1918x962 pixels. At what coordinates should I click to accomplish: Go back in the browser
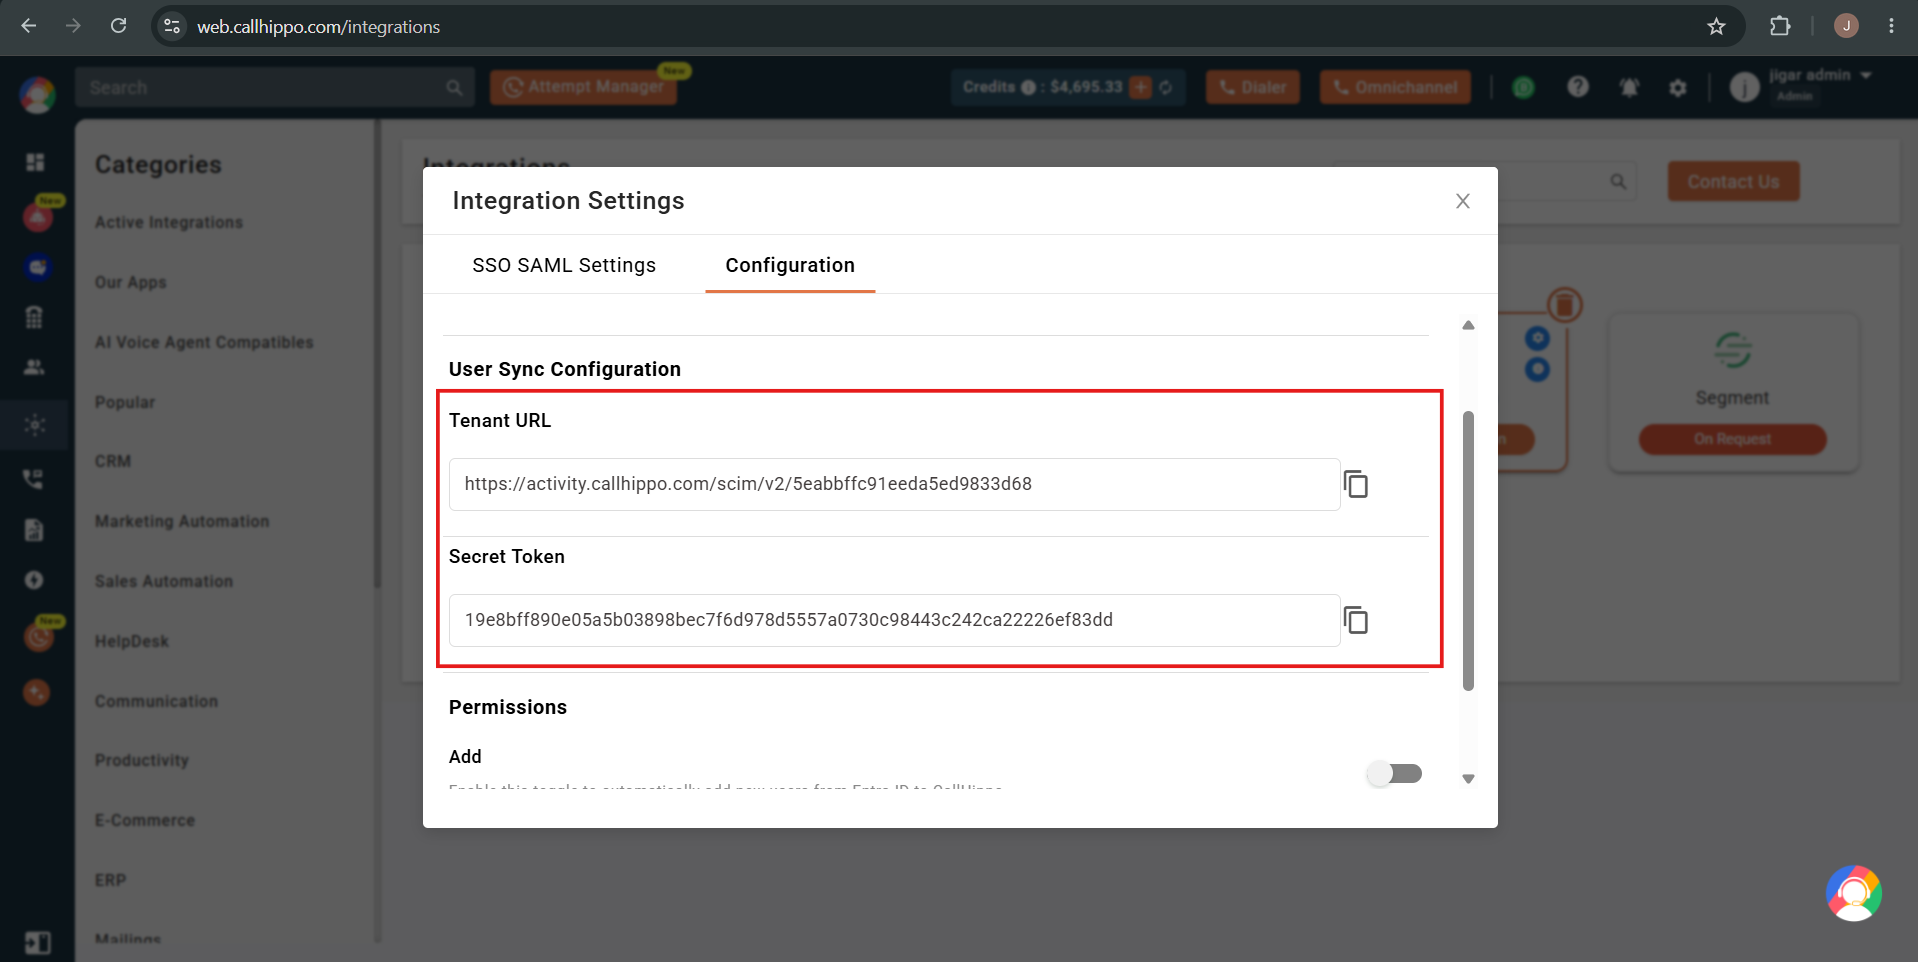point(29,26)
